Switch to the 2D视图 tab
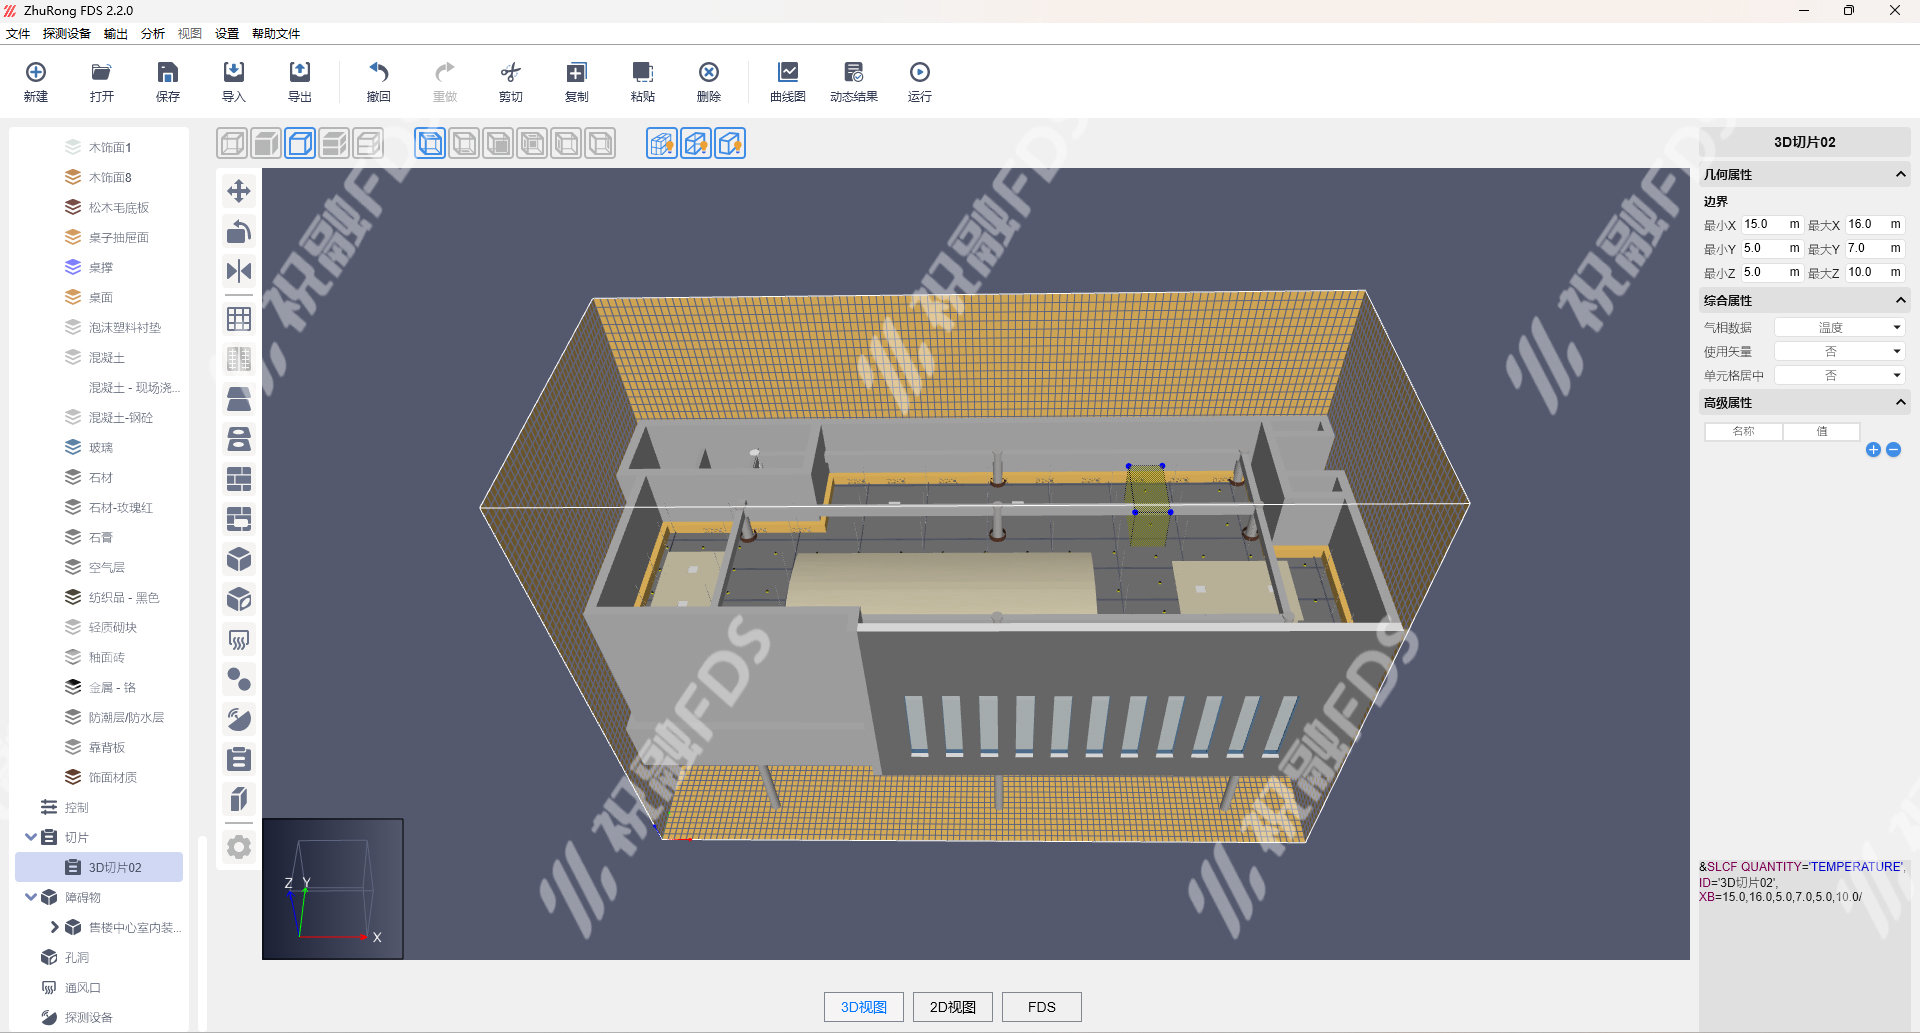The image size is (1920, 1033). tap(953, 1007)
